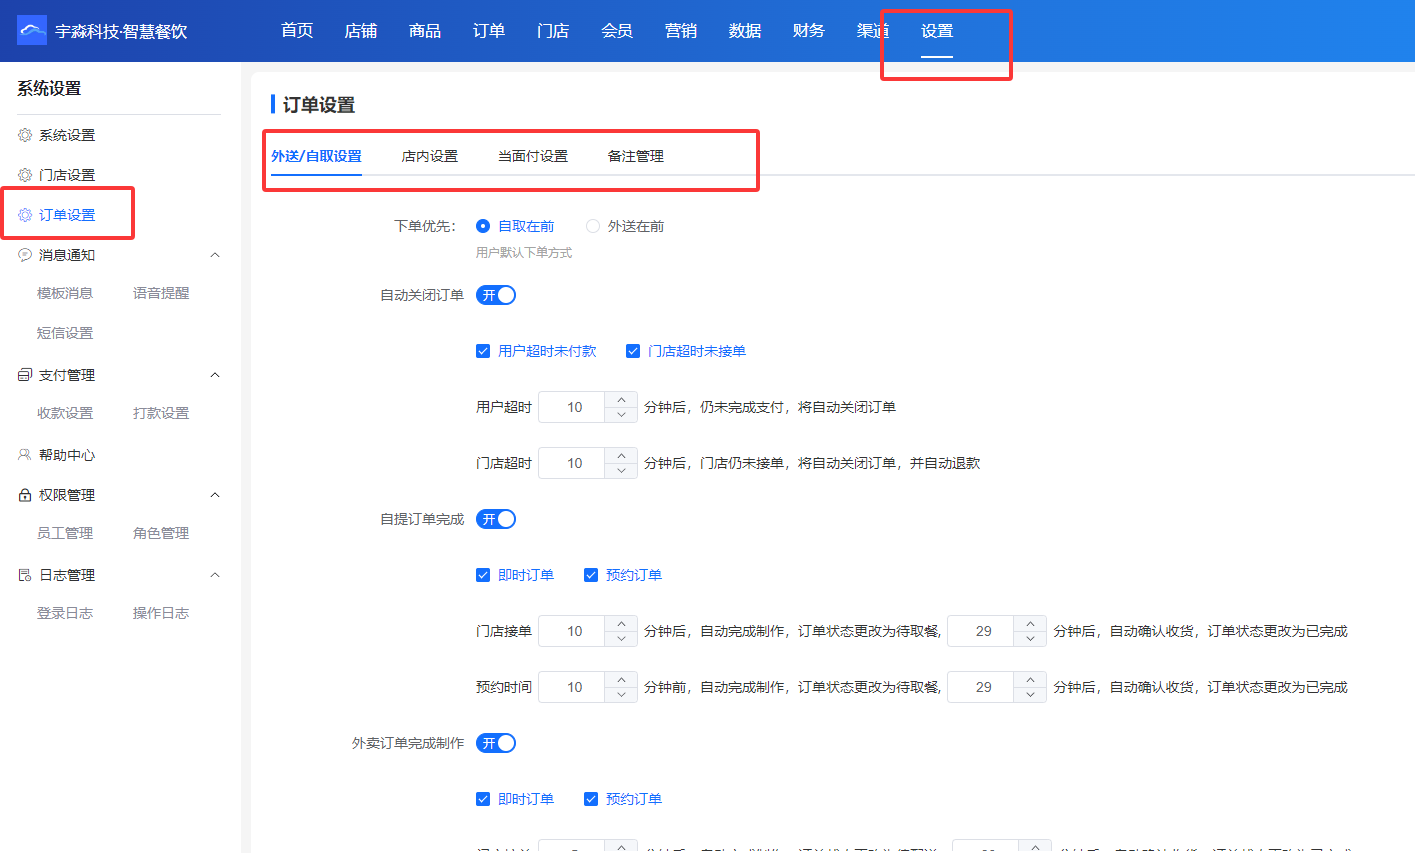Open the 首页 top menu

pyautogui.click(x=297, y=31)
